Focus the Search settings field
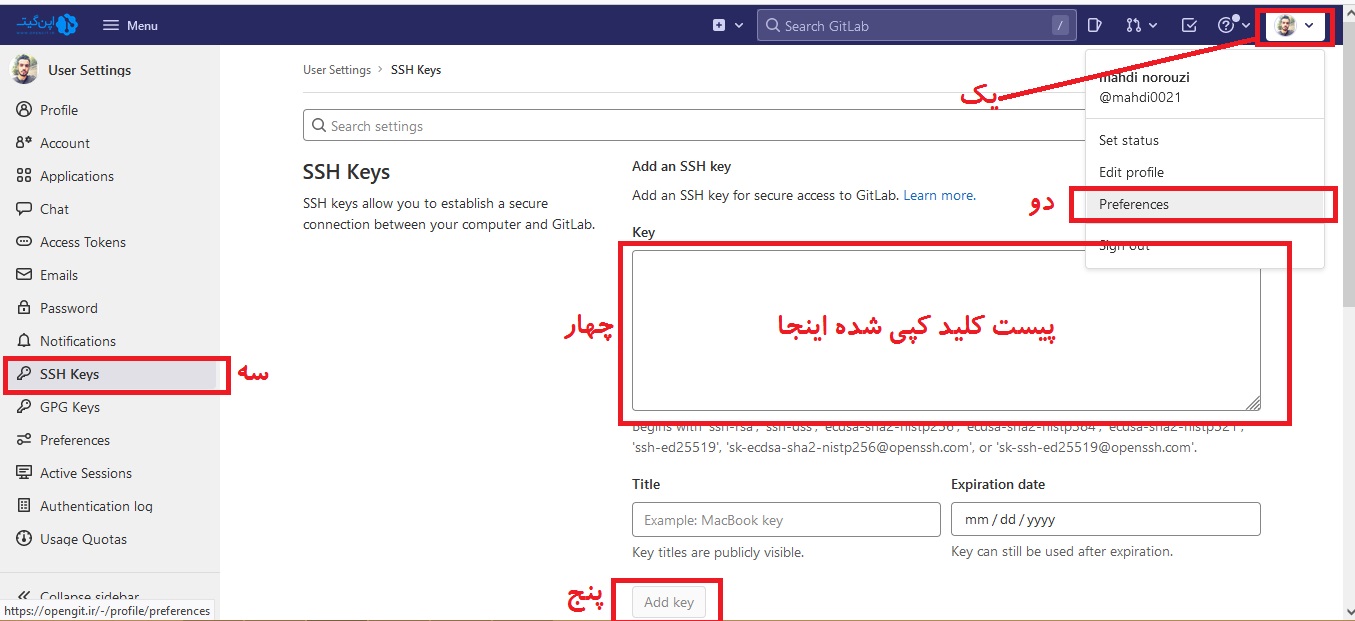 [x=693, y=126]
